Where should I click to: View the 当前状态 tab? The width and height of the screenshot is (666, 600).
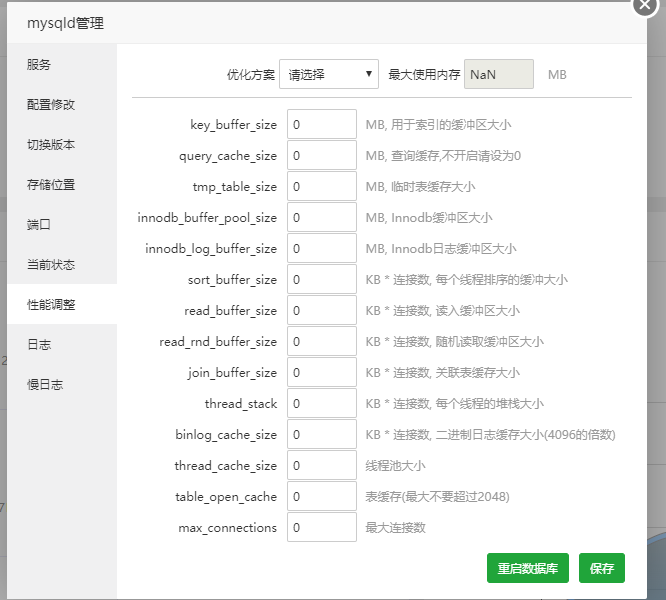point(62,264)
